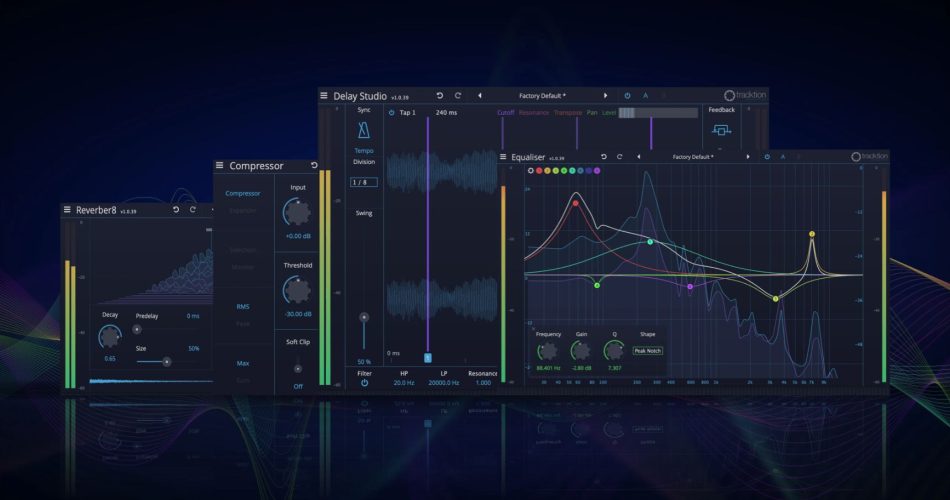Open the Delay Studio Factory Default preset list
Screen dimensions: 950x500
[543, 96]
